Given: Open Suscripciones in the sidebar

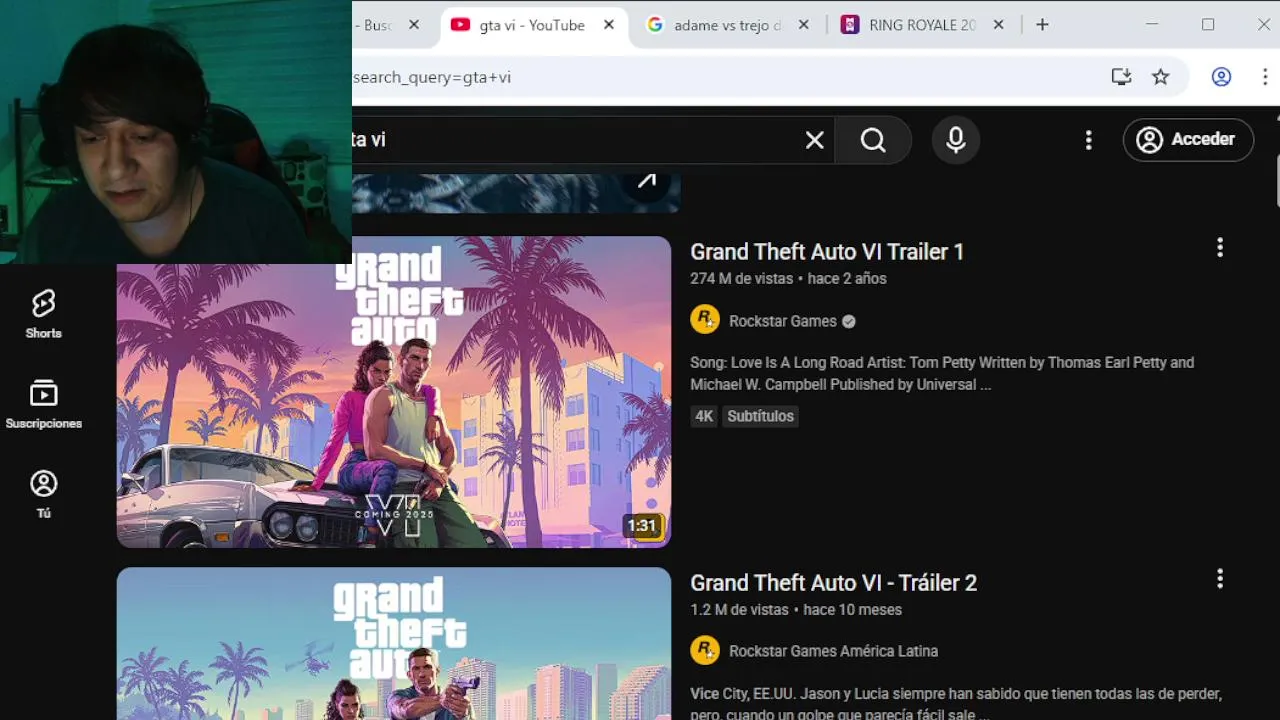Looking at the screenshot, I should coord(43,404).
